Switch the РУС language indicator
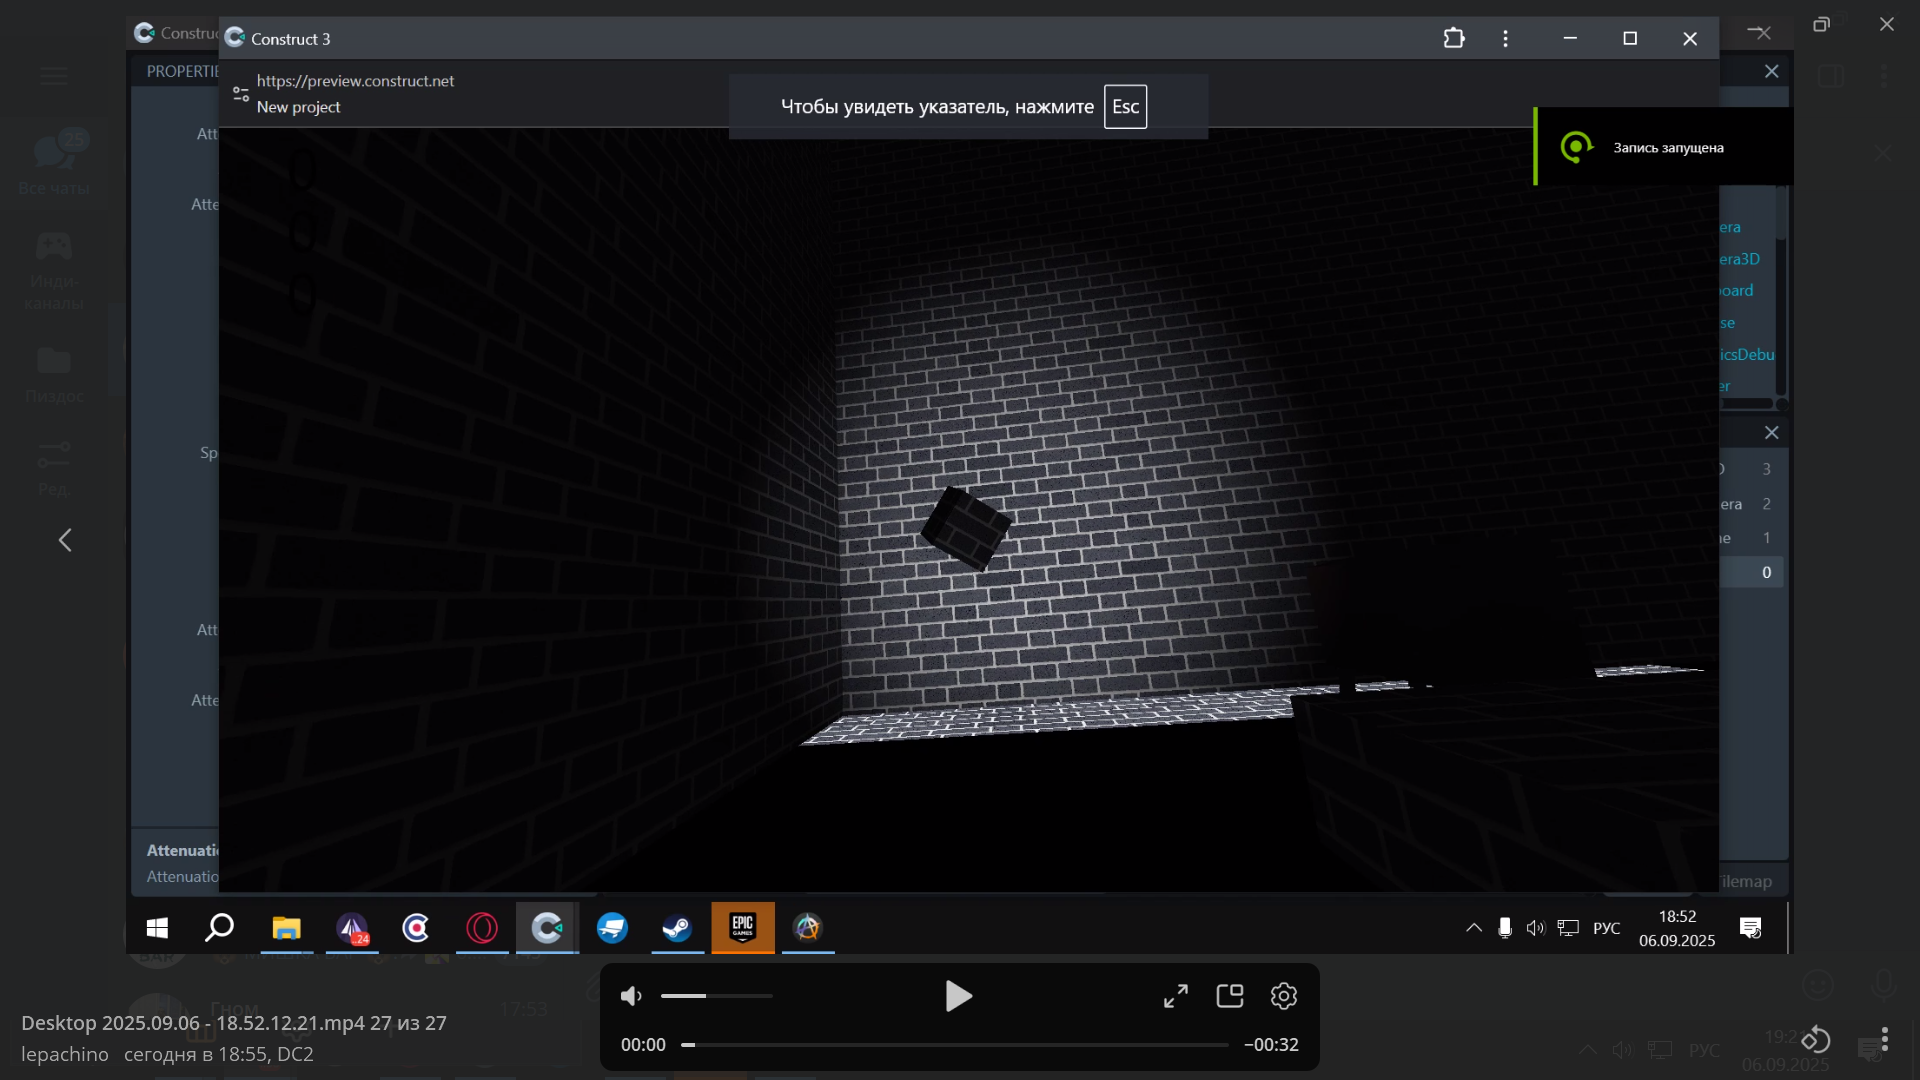1920x1080 pixels. pyautogui.click(x=1606, y=928)
